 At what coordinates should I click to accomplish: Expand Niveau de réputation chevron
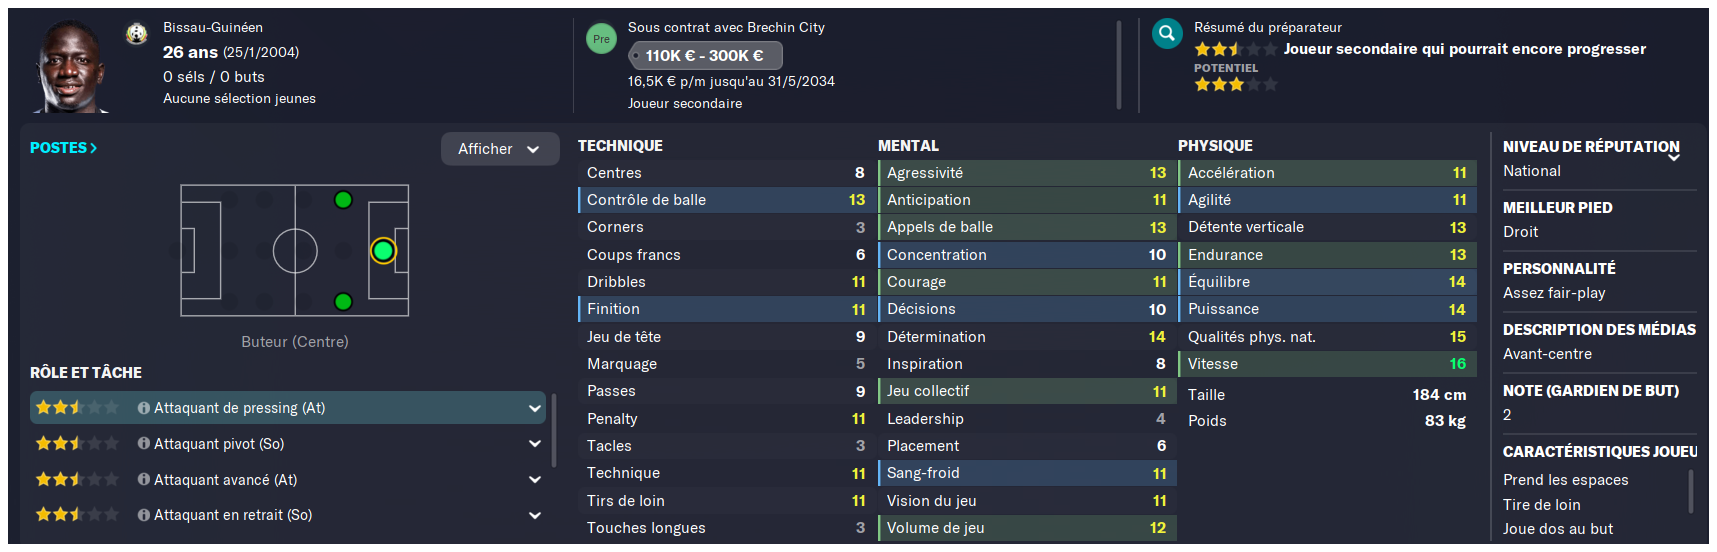(1674, 158)
